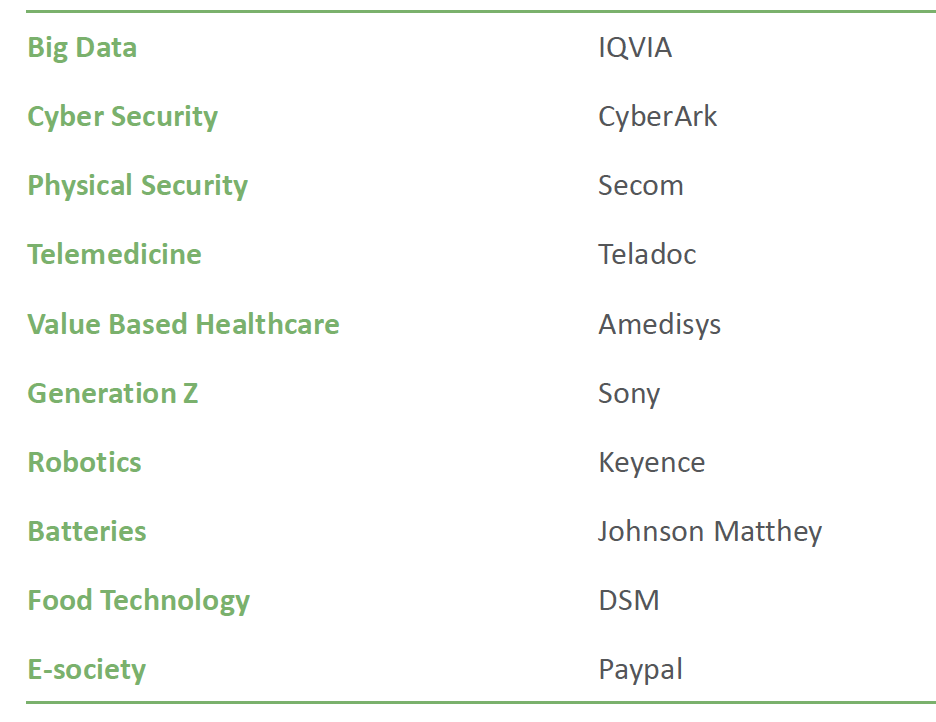936x722 pixels.
Task: Select the Generation Z theme label
Action: point(112,393)
